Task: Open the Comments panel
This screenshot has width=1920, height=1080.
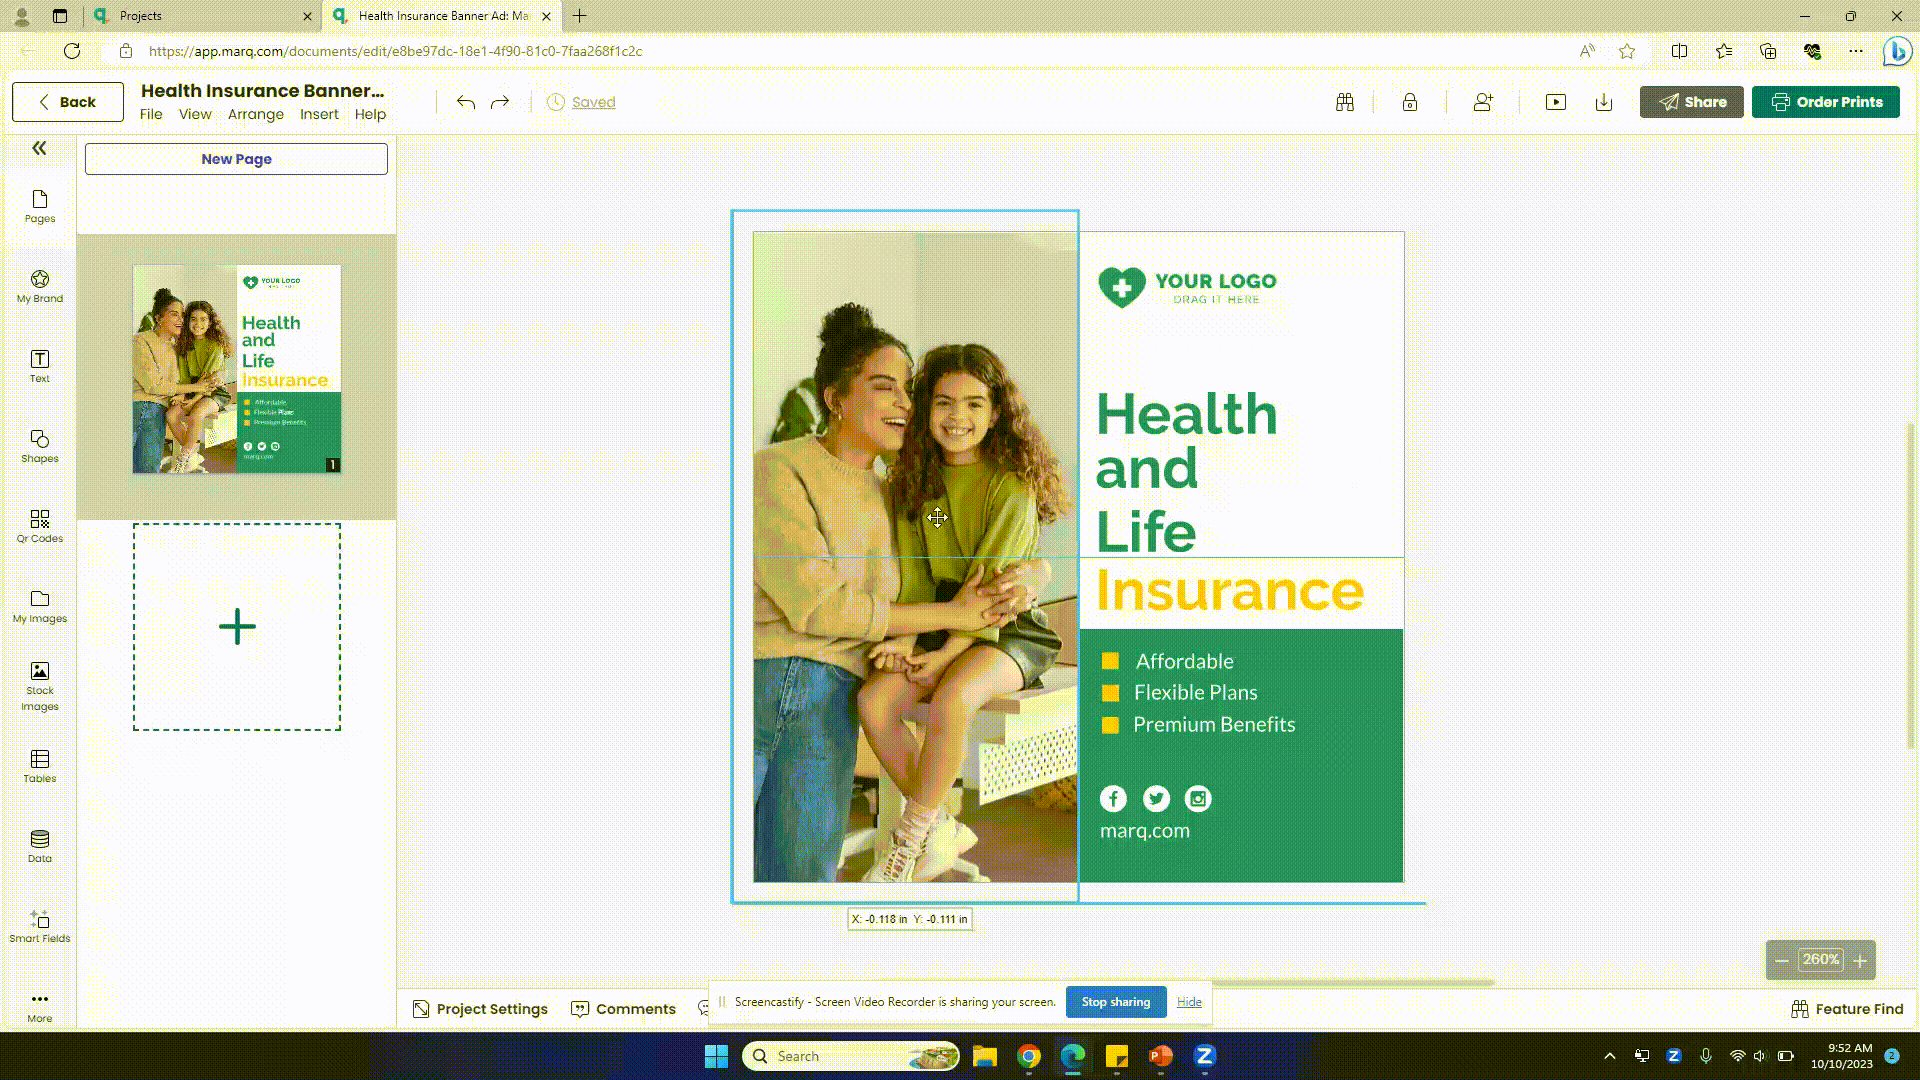Action: click(624, 1009)
